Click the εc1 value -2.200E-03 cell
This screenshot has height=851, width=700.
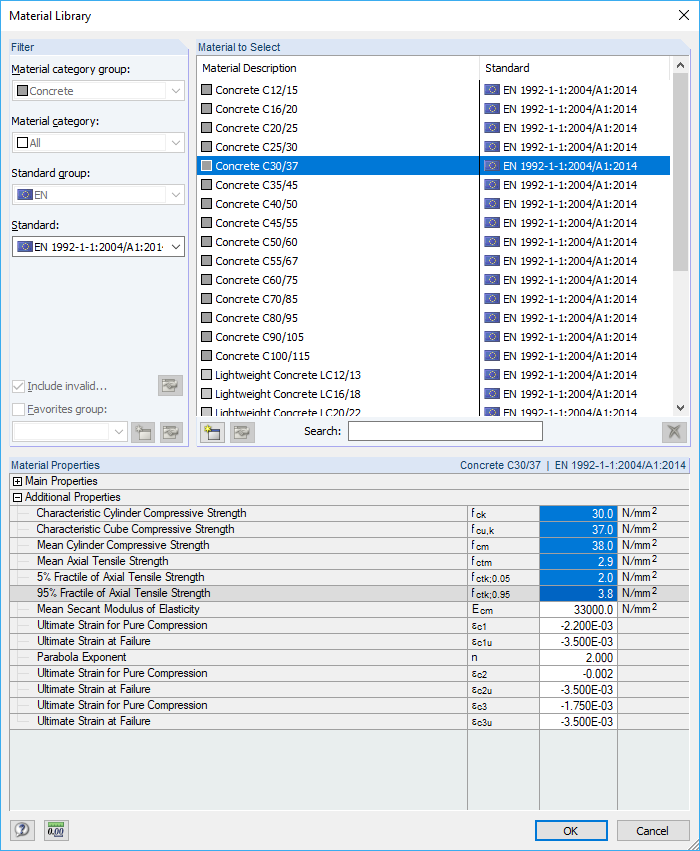pos(578,625)
